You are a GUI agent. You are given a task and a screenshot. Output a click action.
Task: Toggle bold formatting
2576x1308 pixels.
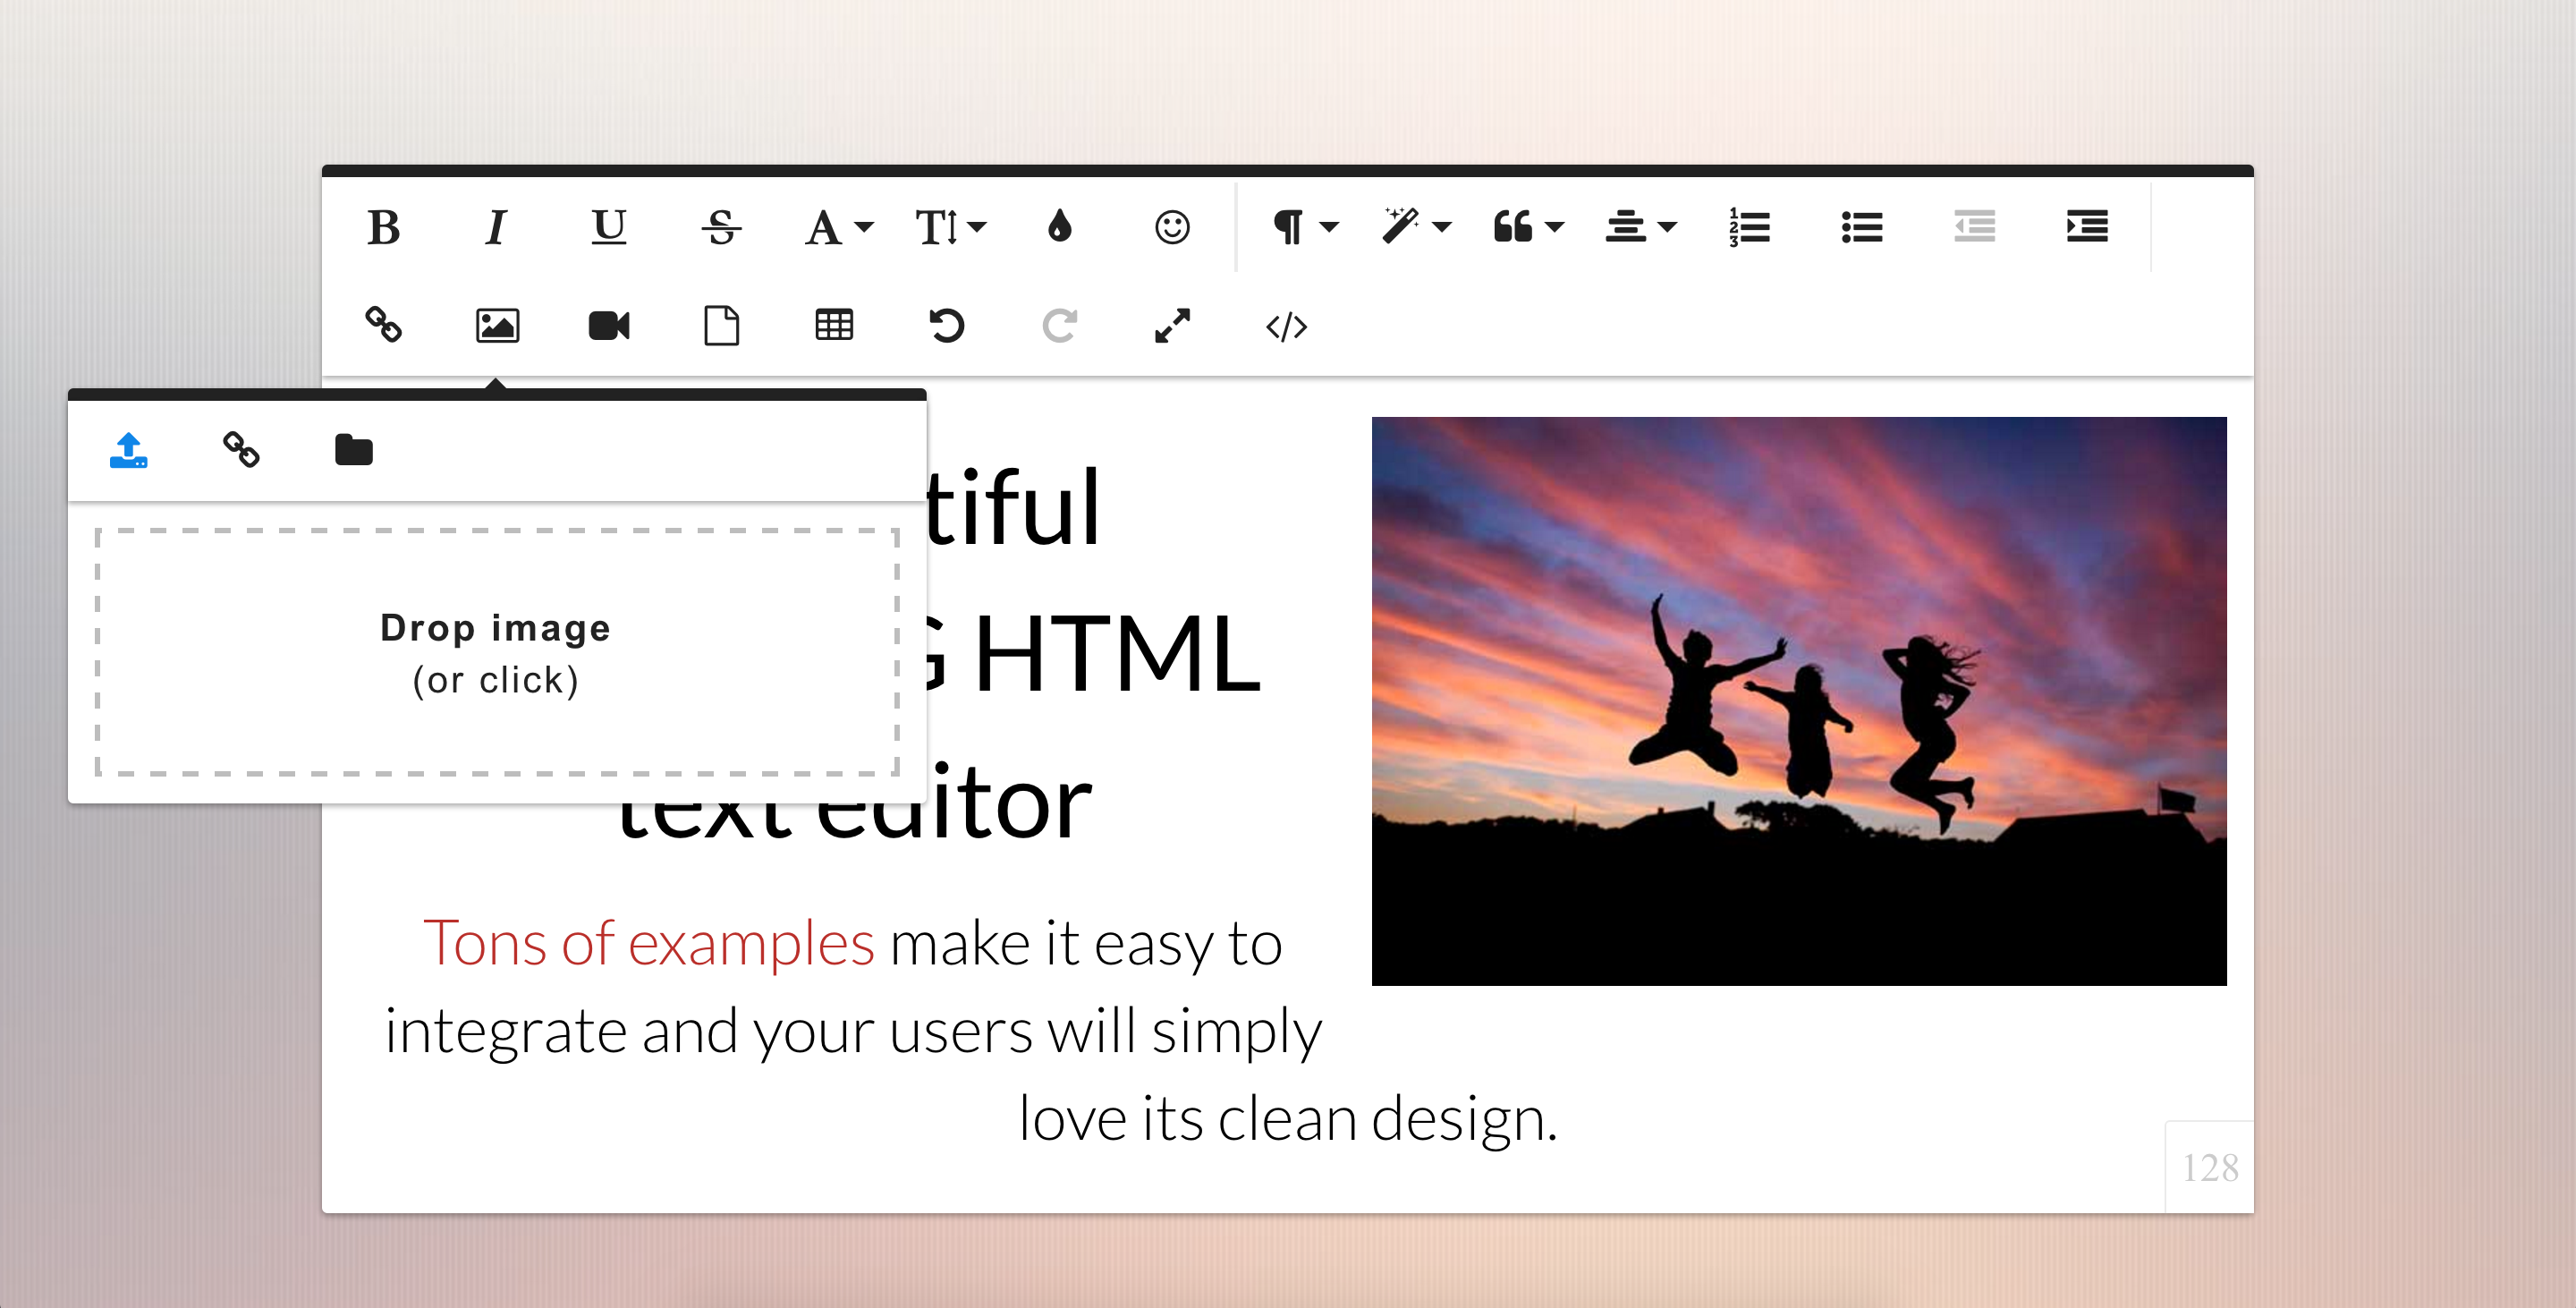coord(384,227)
